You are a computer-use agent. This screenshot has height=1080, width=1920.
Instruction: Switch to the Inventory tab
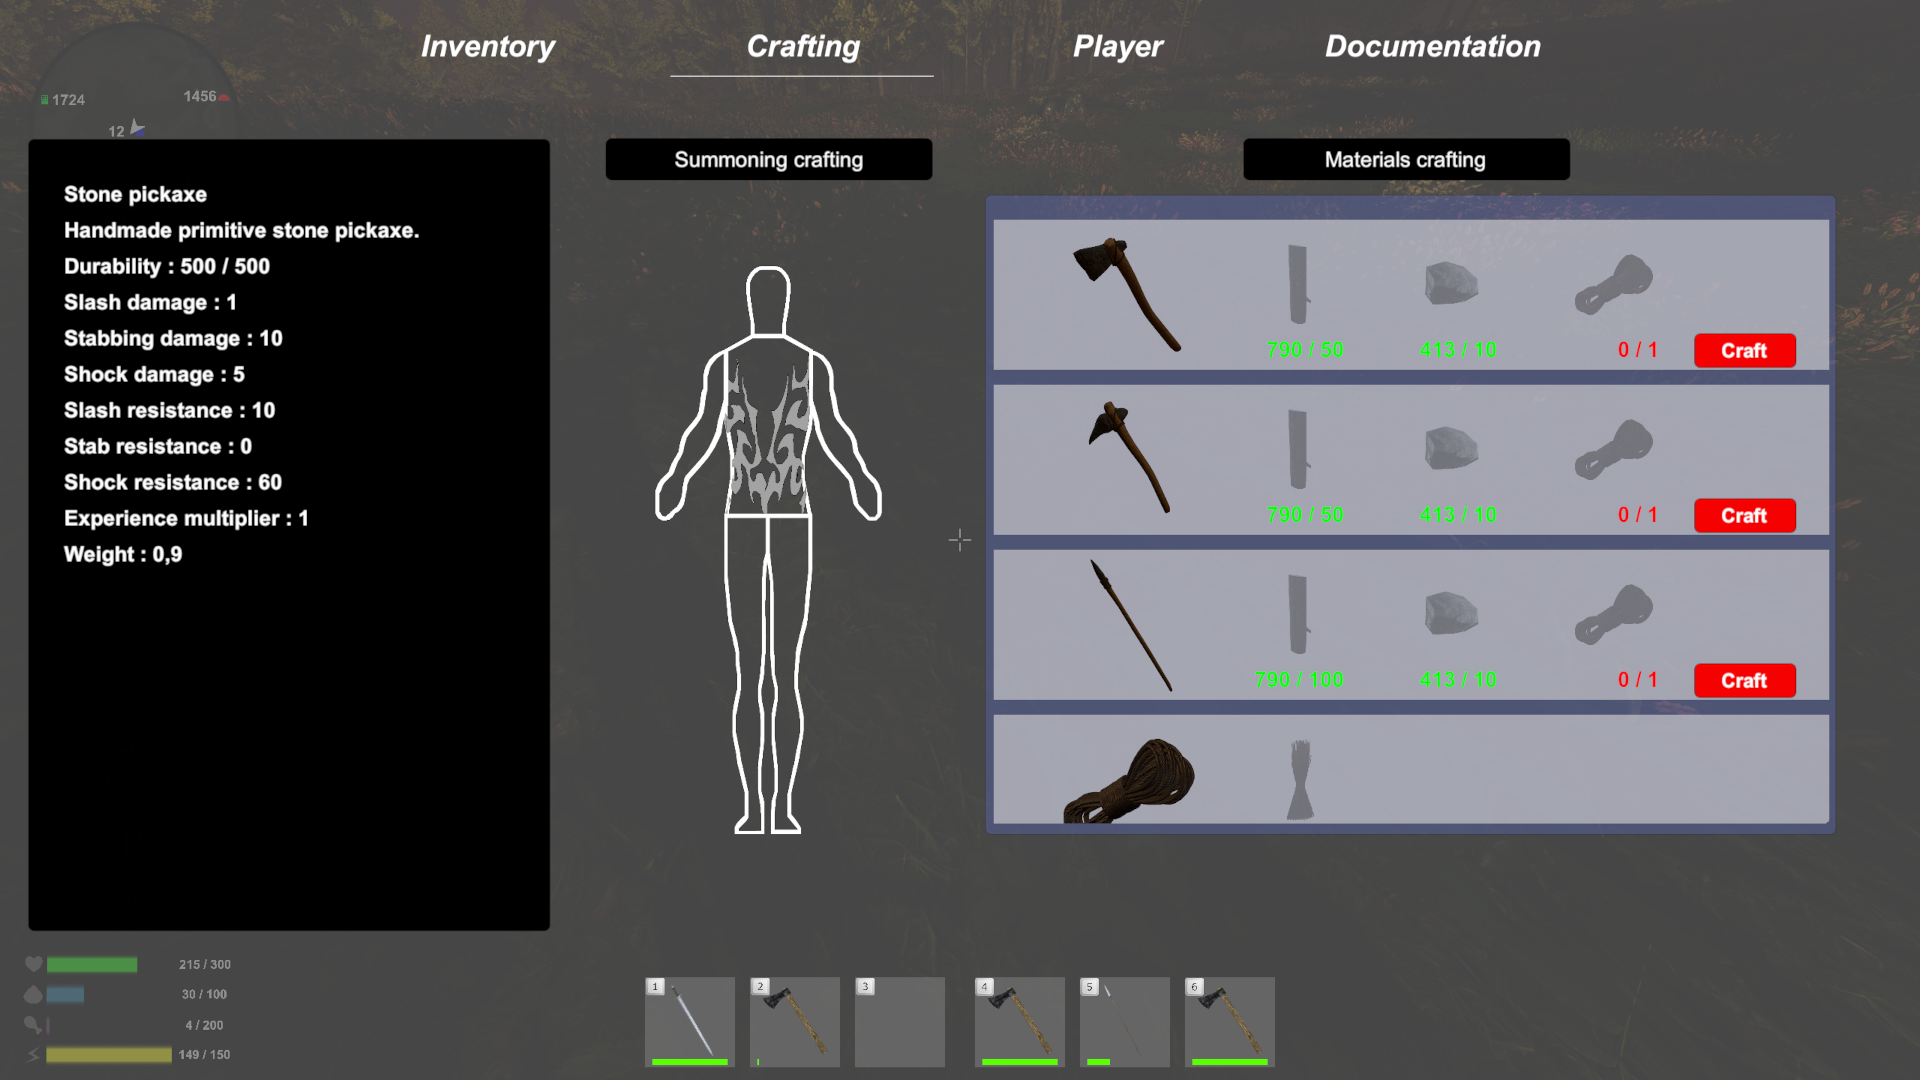tap(488, 46)
